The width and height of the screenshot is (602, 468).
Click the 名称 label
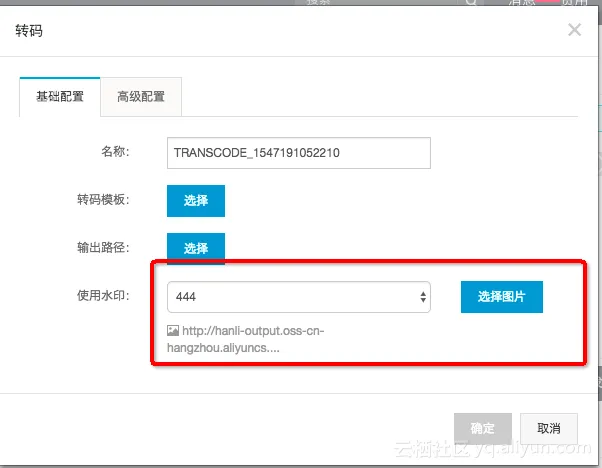(115, 151)
